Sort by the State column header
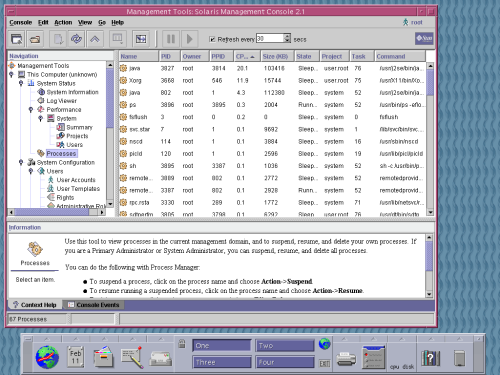The image size is (500, 375). pyautogui.click(x=307, y=56)
